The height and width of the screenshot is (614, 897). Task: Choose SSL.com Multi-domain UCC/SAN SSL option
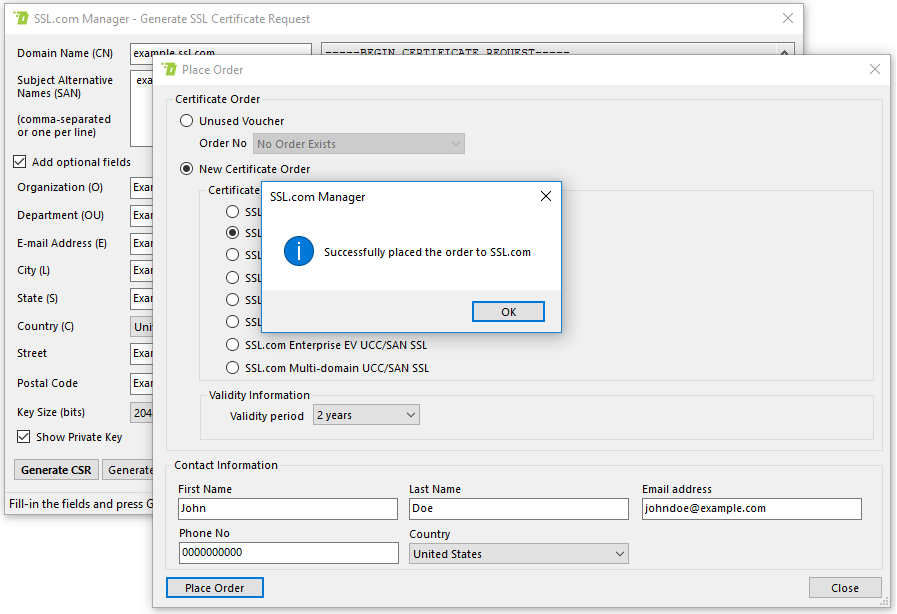[x=232, y=368]
